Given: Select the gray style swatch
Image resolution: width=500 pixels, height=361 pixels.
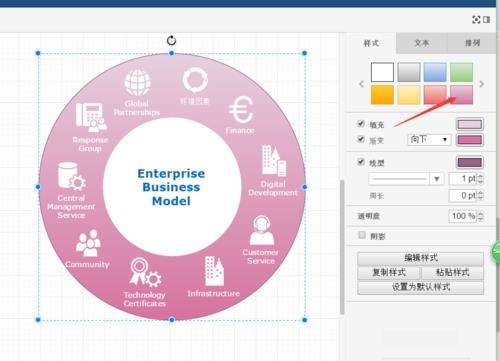Looking at the screenshot, I should click(x=409, y=72).
